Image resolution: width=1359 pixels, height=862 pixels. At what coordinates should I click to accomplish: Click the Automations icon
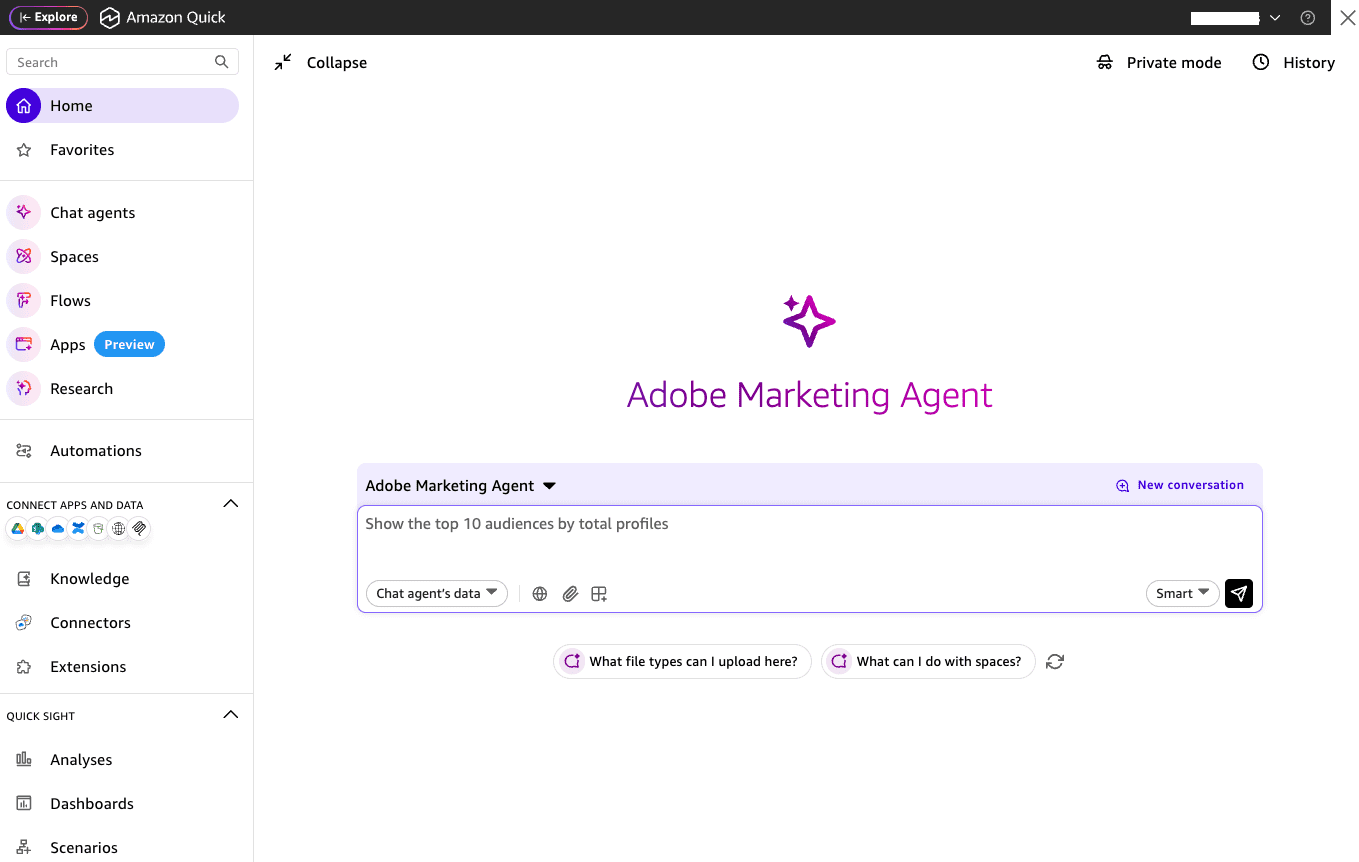[x=24, y=451]
